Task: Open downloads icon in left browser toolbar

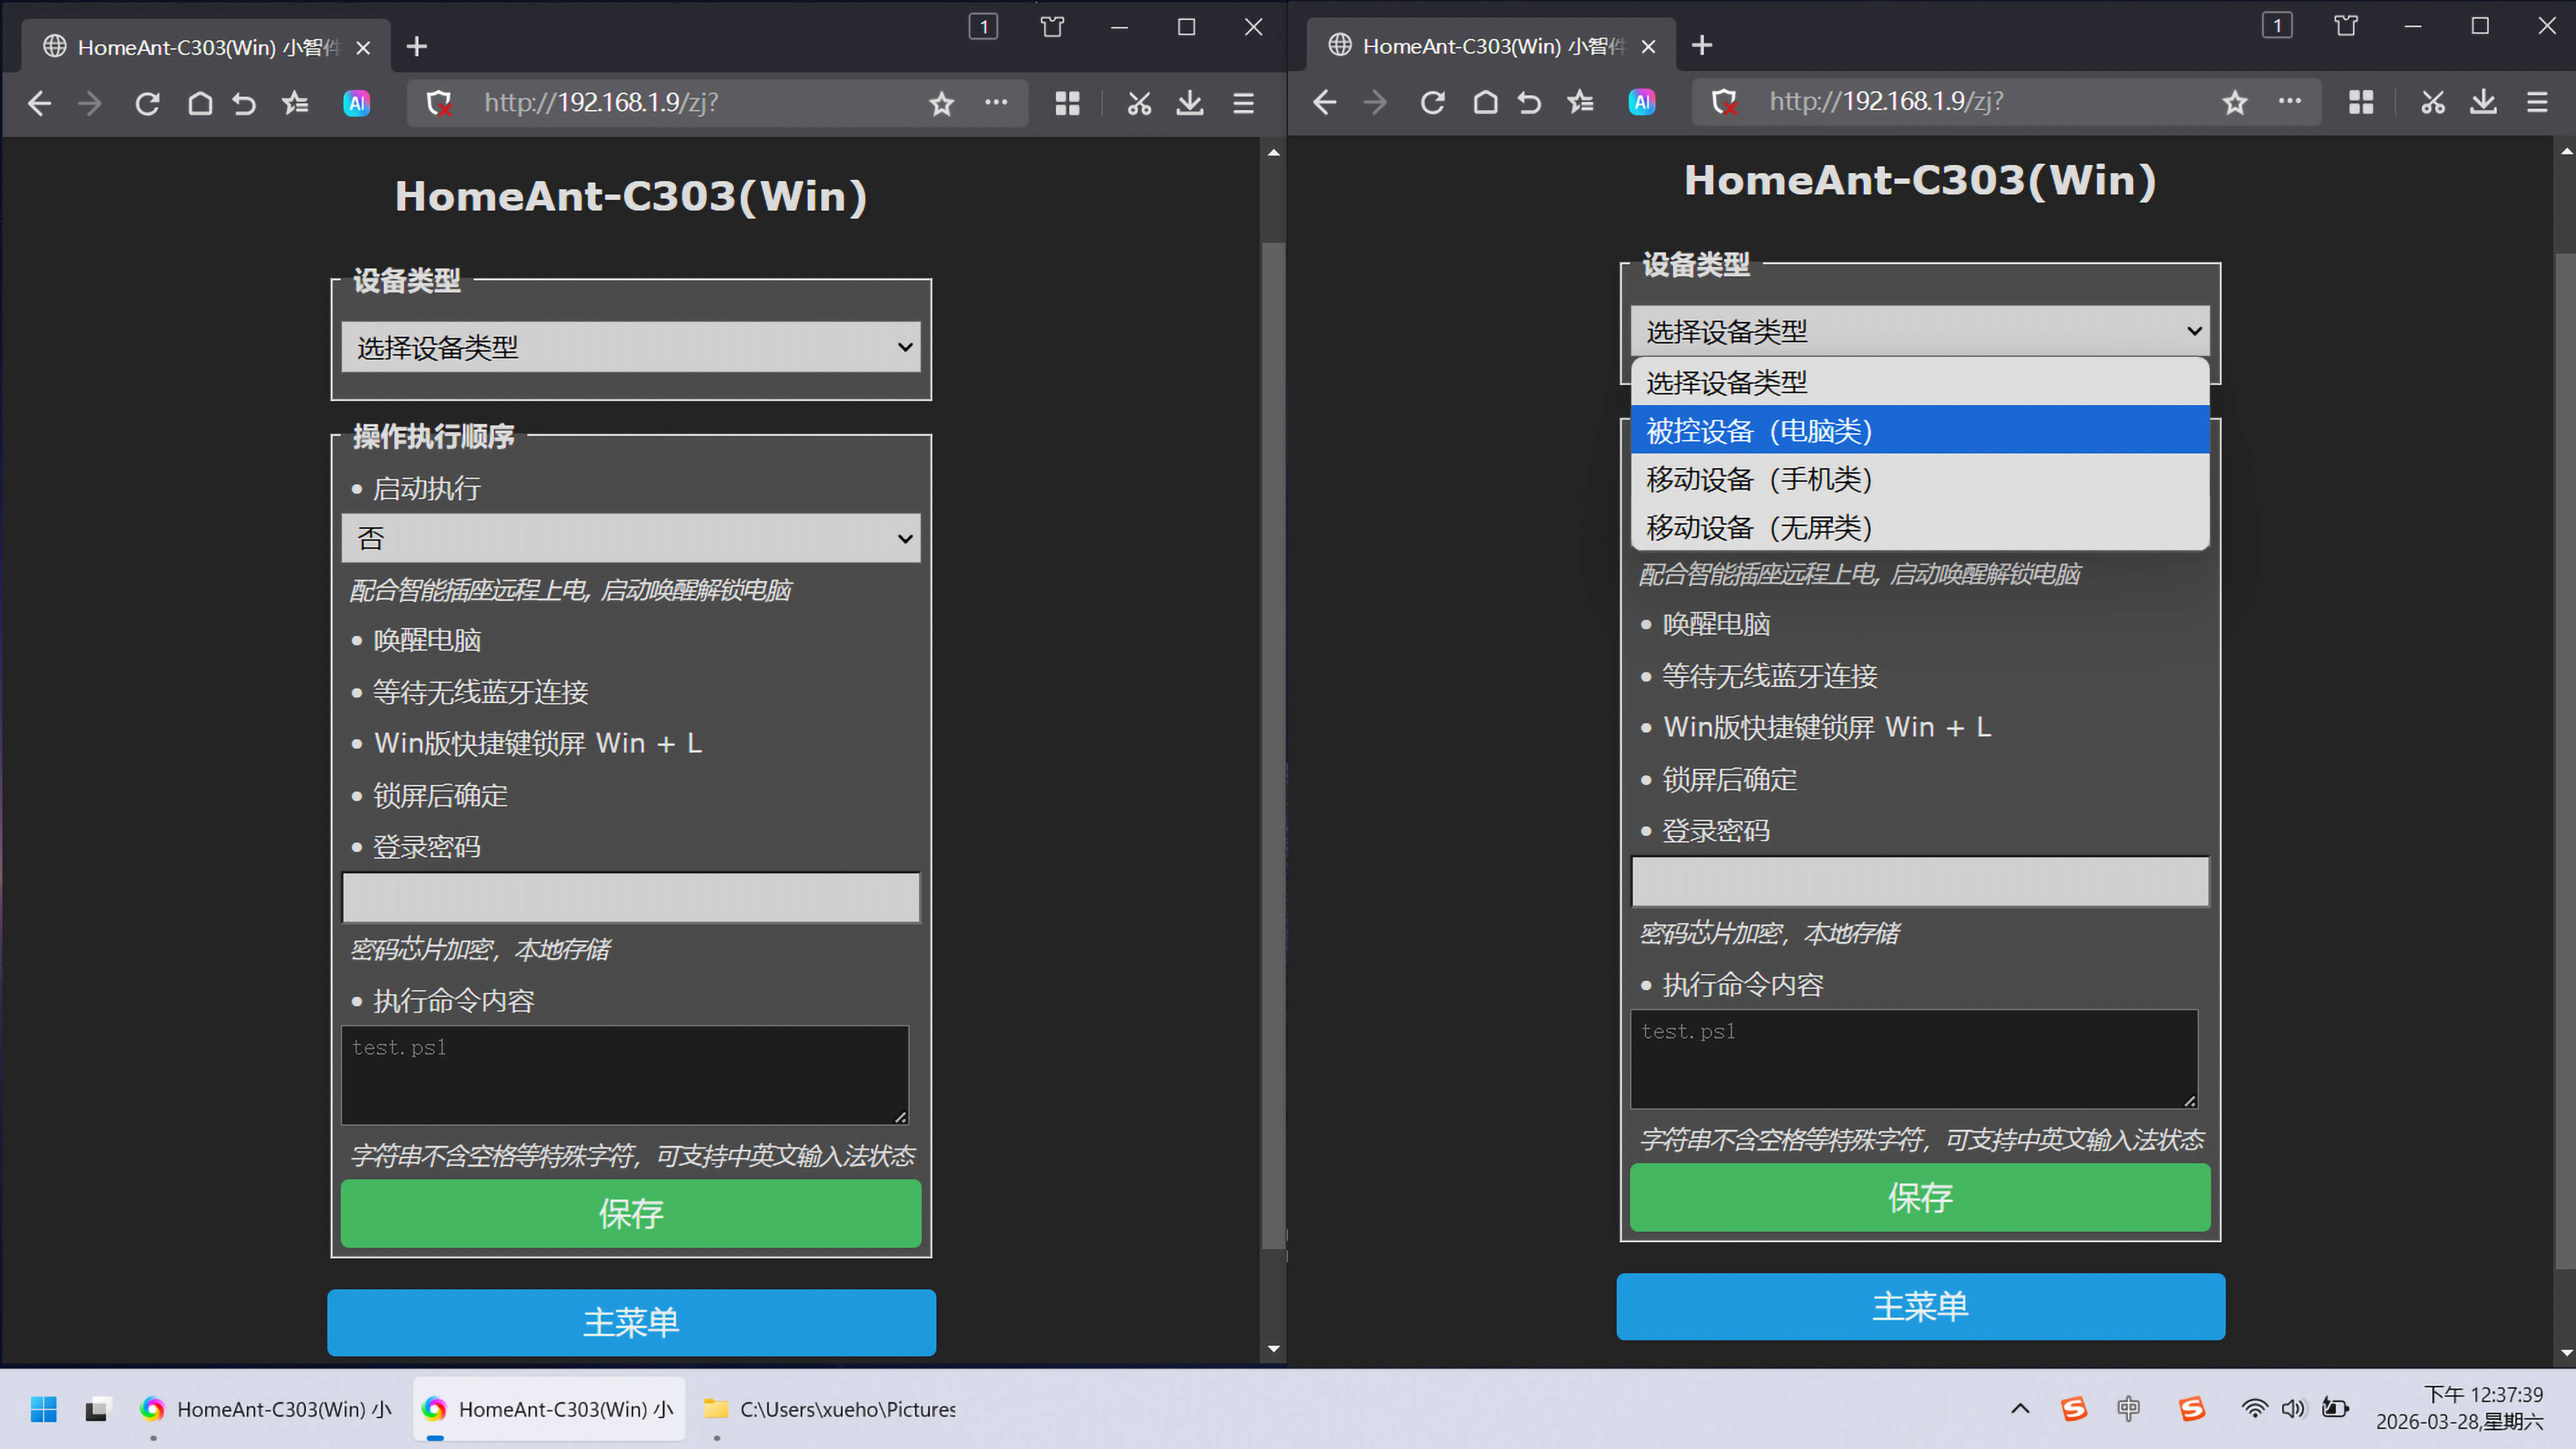Action: (1190, 103)
